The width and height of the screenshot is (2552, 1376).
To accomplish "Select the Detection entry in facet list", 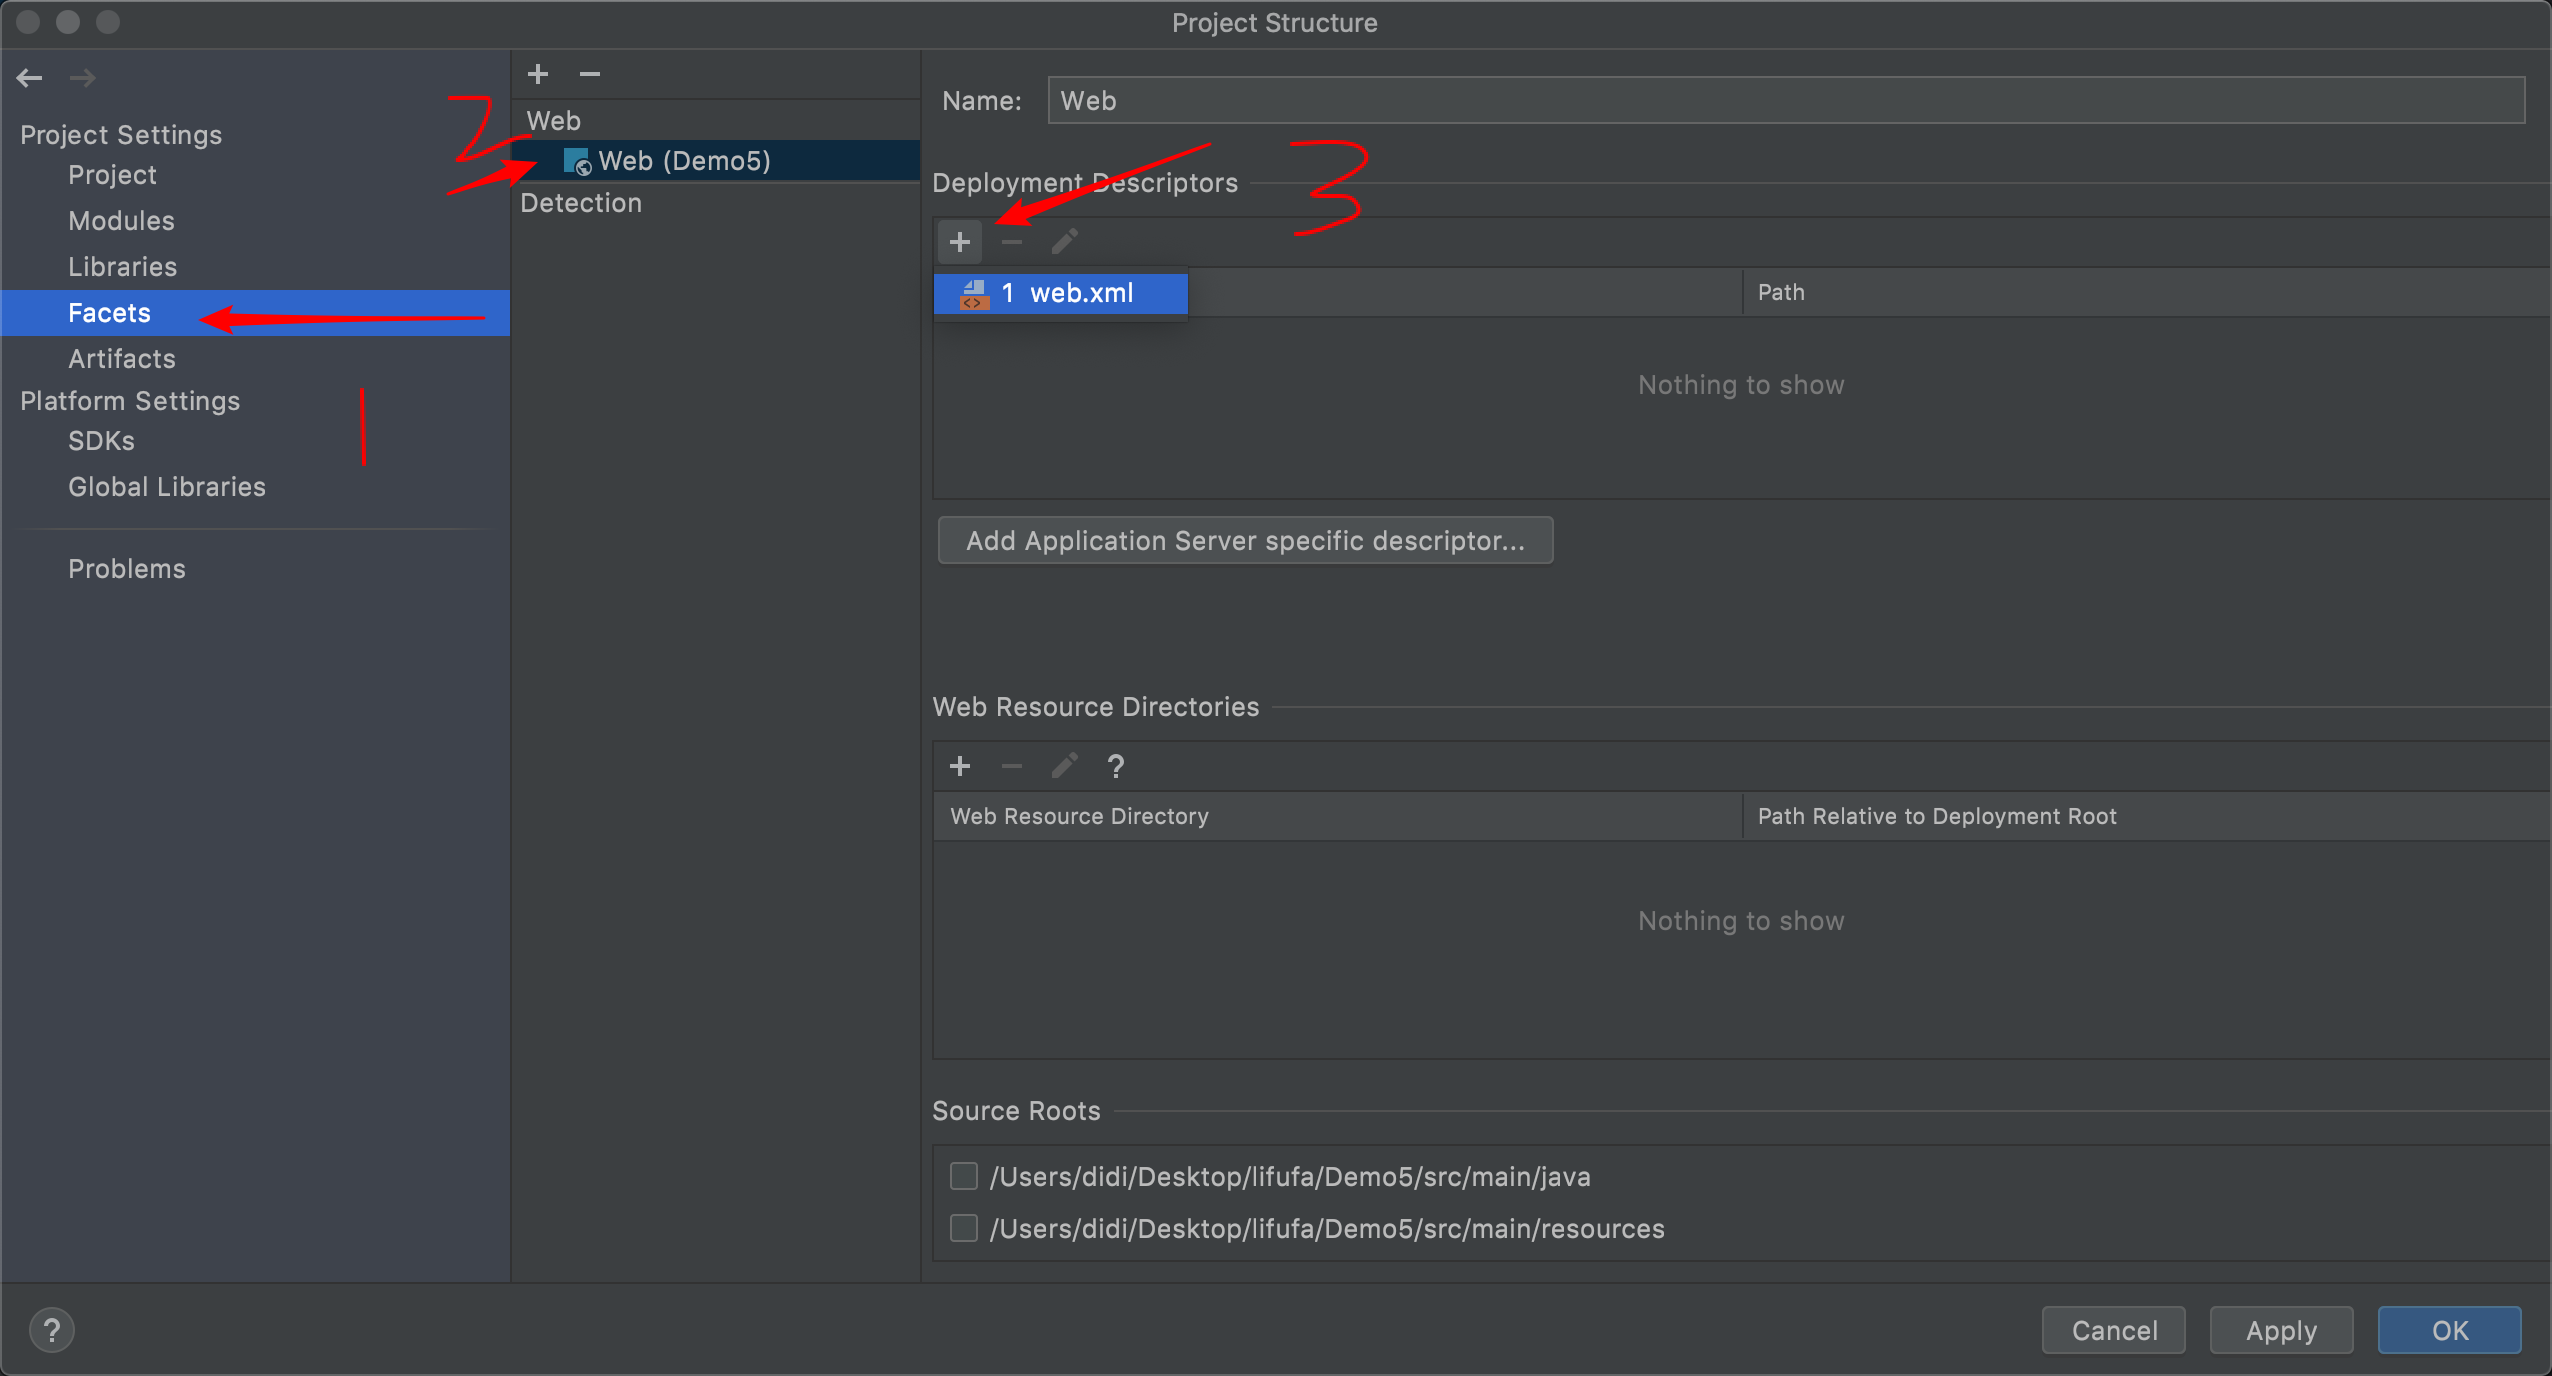I will point(581,203).
